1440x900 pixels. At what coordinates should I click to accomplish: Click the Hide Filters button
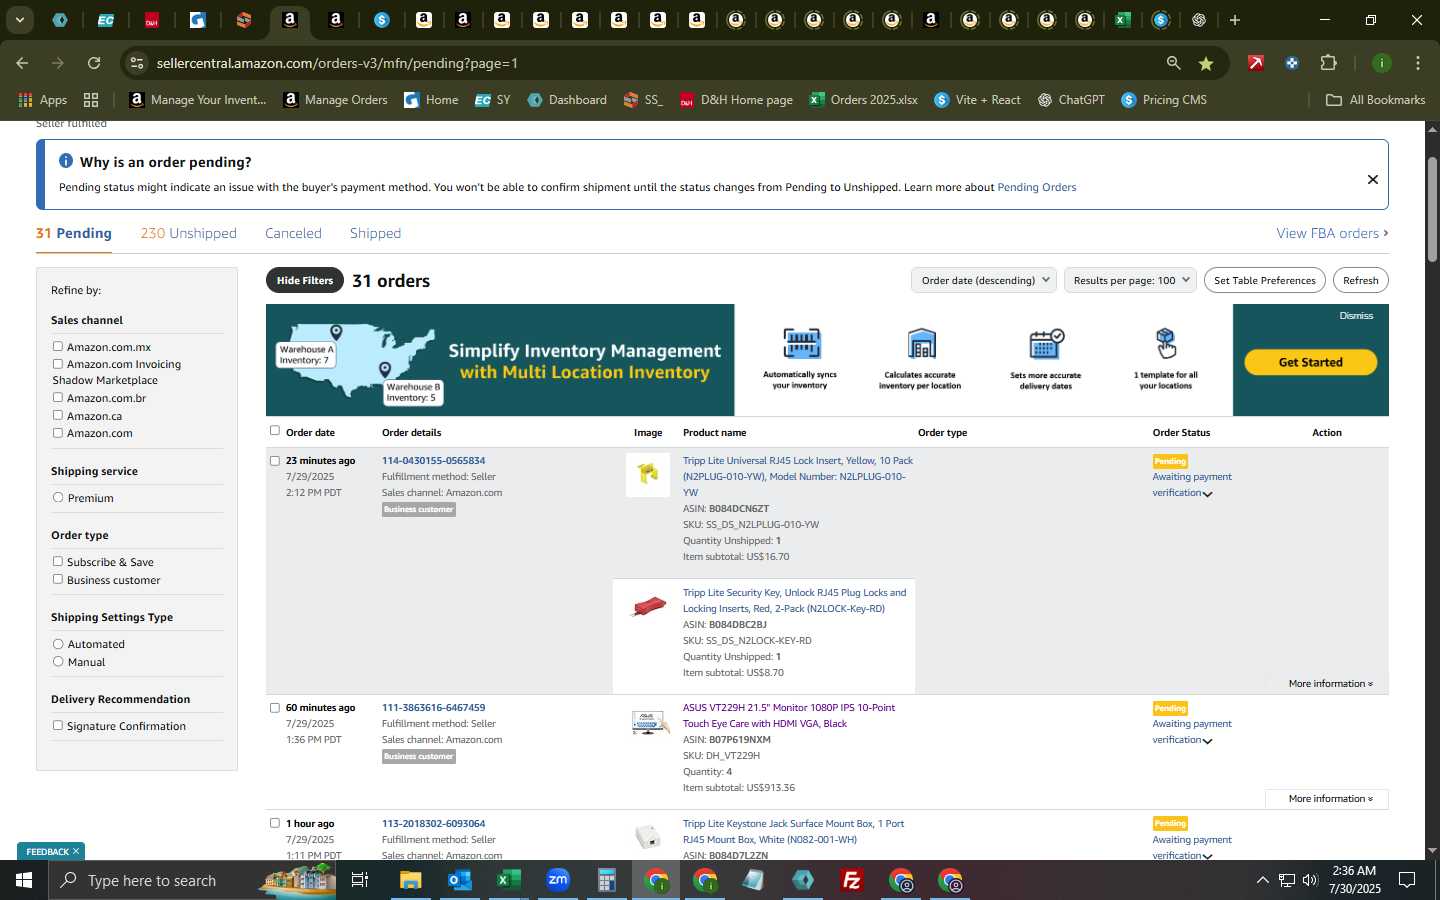click(305, 280)
